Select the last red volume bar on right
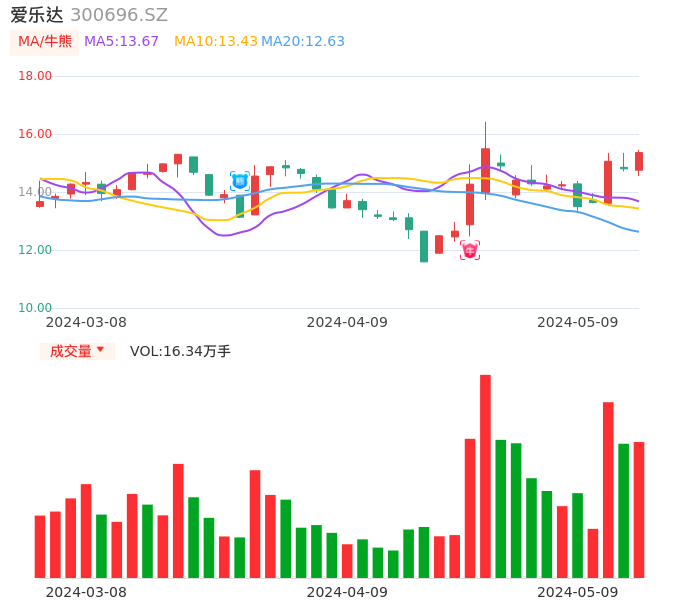This screenshot has width=686, height=606. pos(639,509)
